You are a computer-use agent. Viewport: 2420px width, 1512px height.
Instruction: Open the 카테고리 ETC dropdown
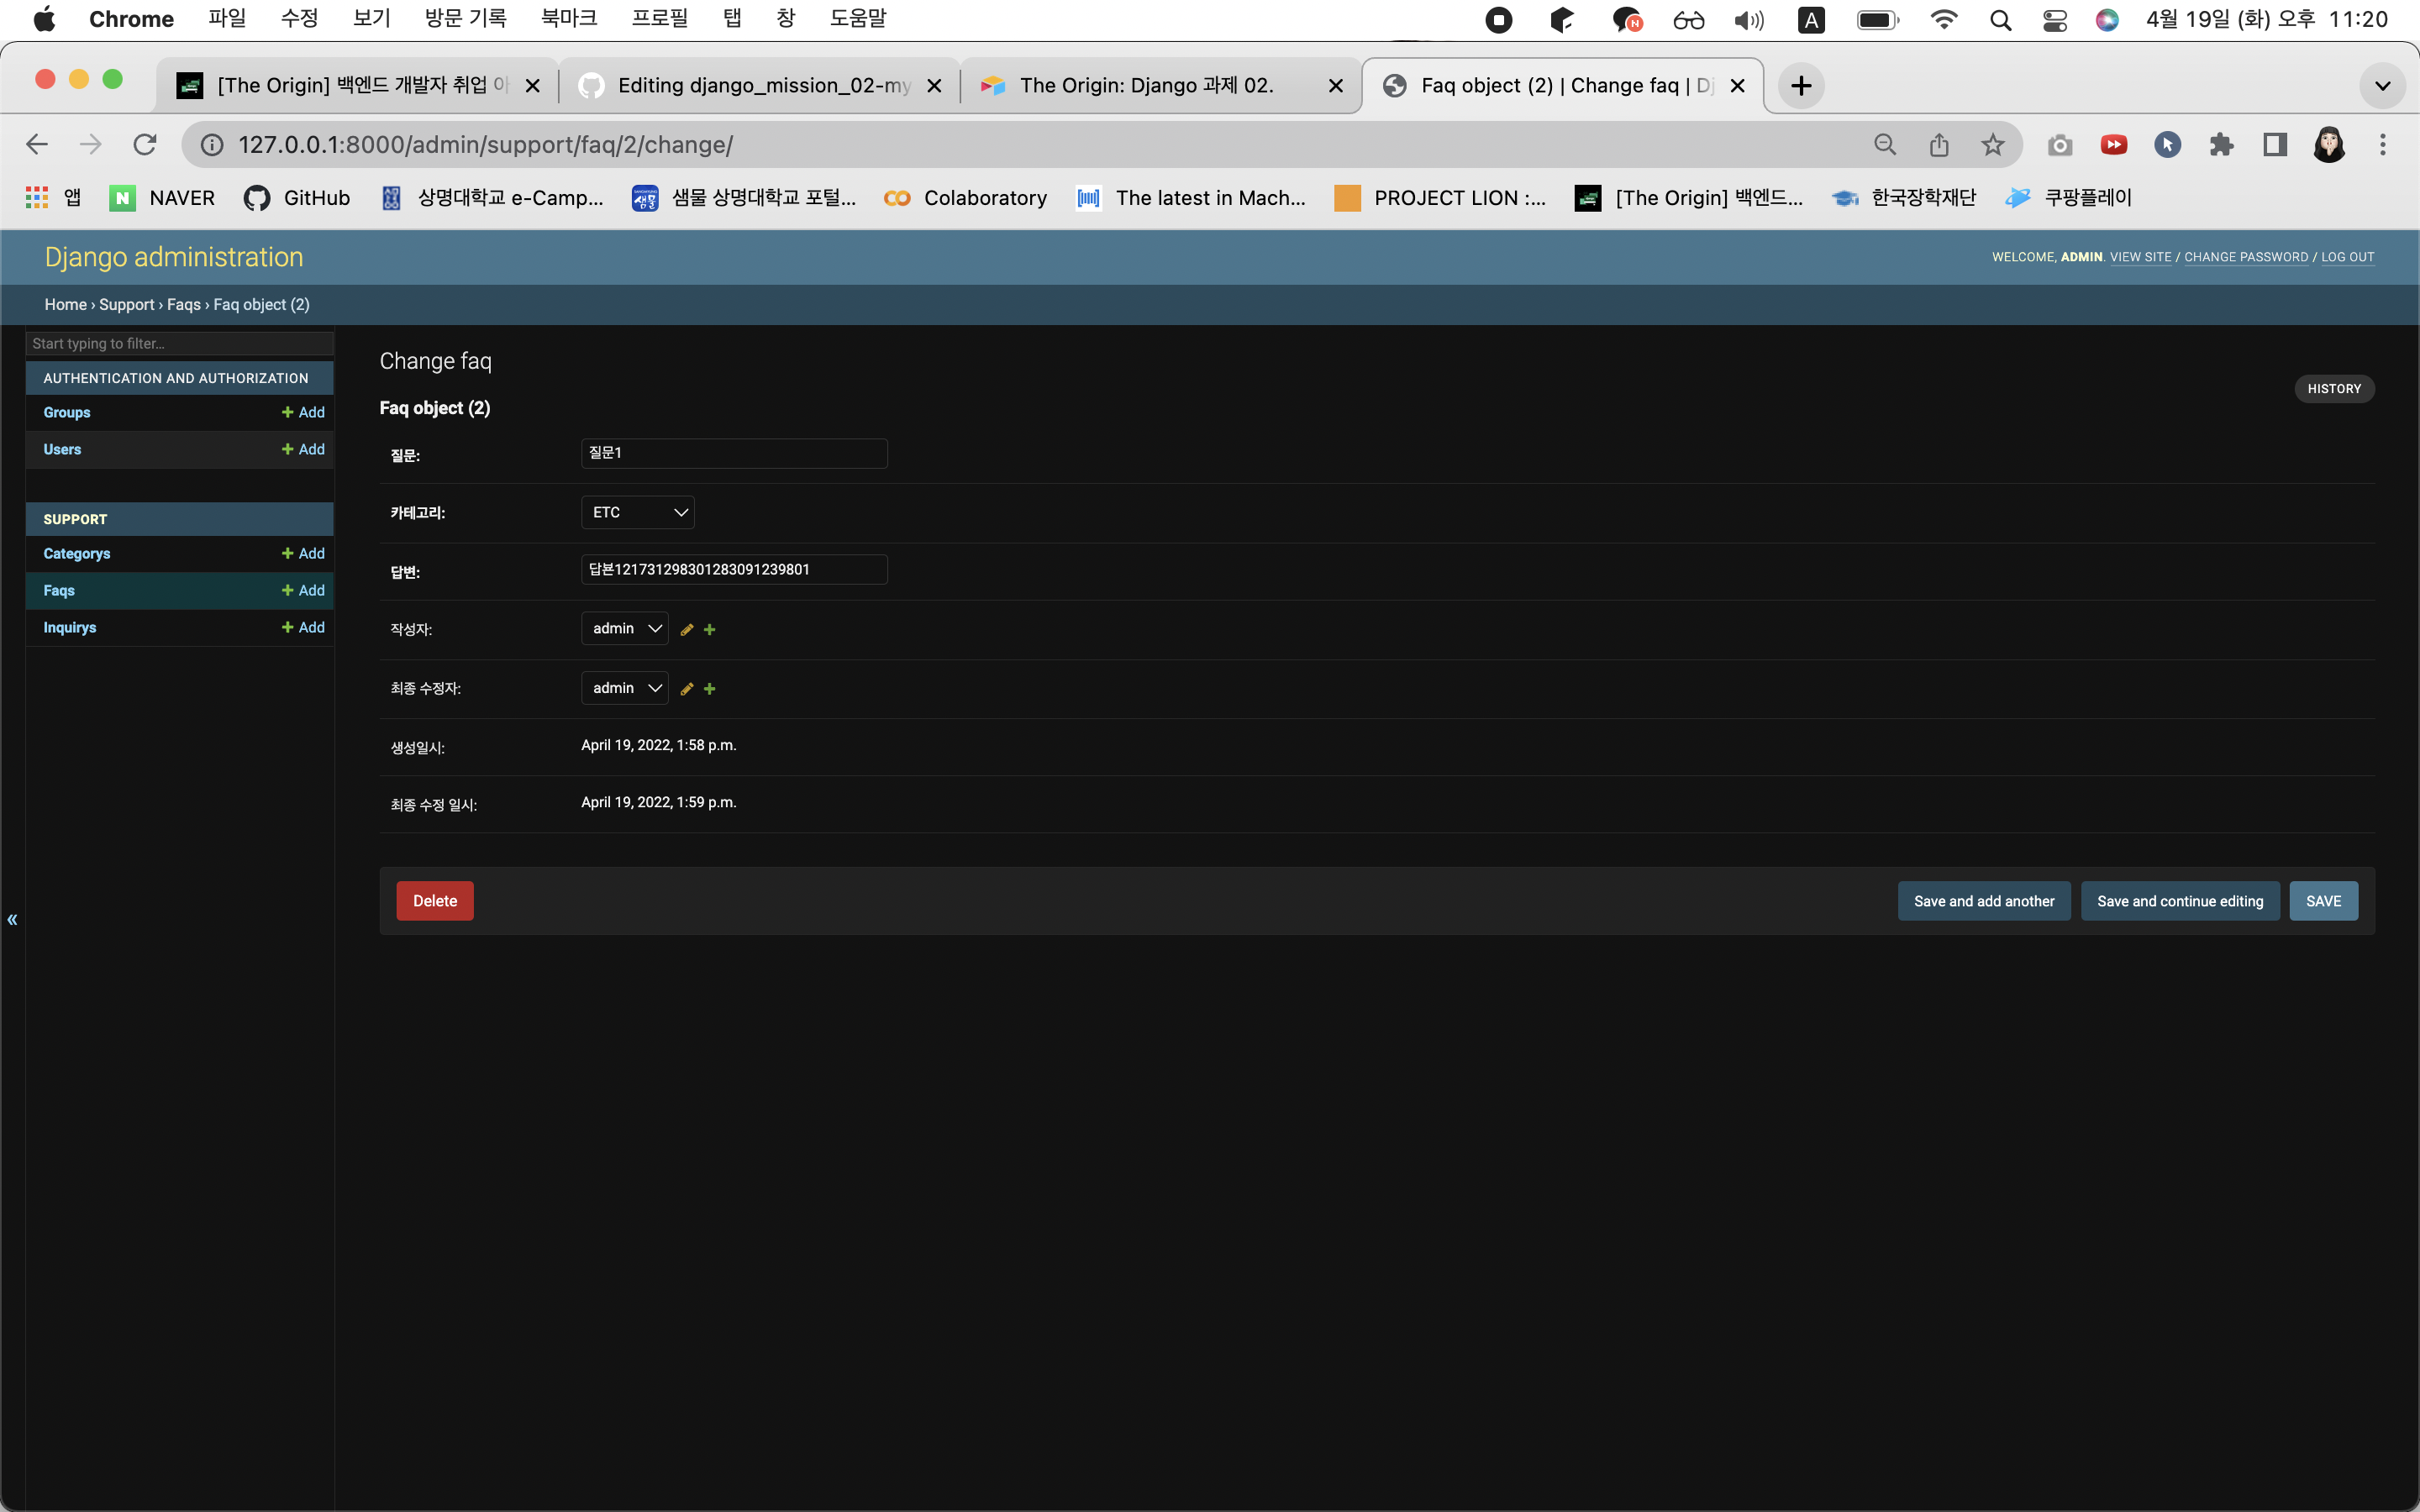click(x=637, y=512)
